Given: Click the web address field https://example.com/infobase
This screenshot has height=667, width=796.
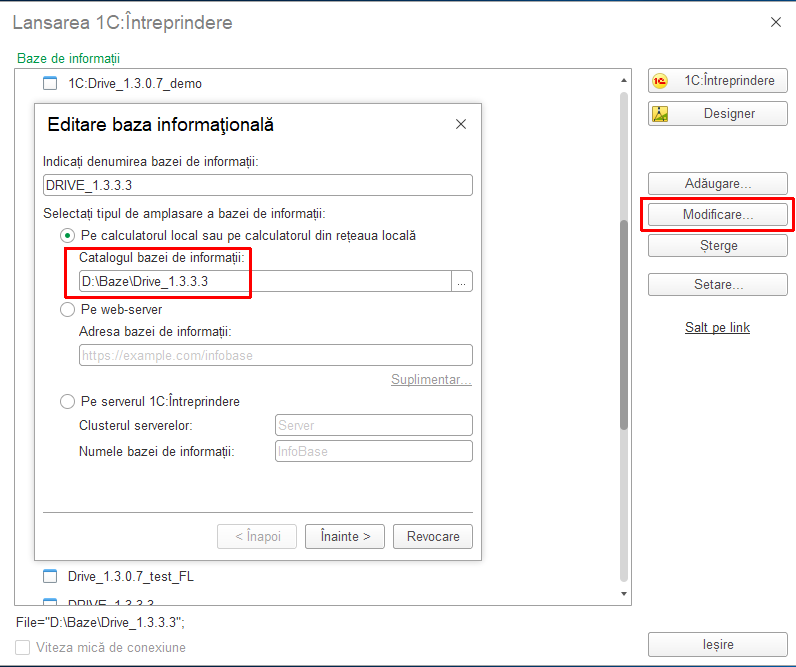Looking at the screenshot, I should [276, 355].
